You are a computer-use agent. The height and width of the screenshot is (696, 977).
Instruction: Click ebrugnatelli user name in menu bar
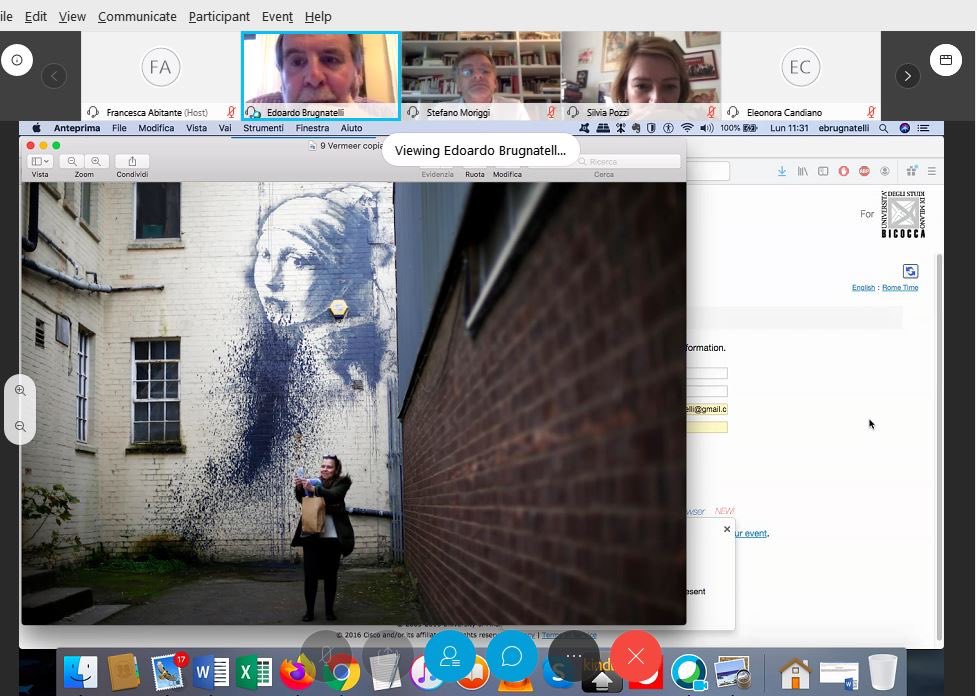click(x=844, y=128)
